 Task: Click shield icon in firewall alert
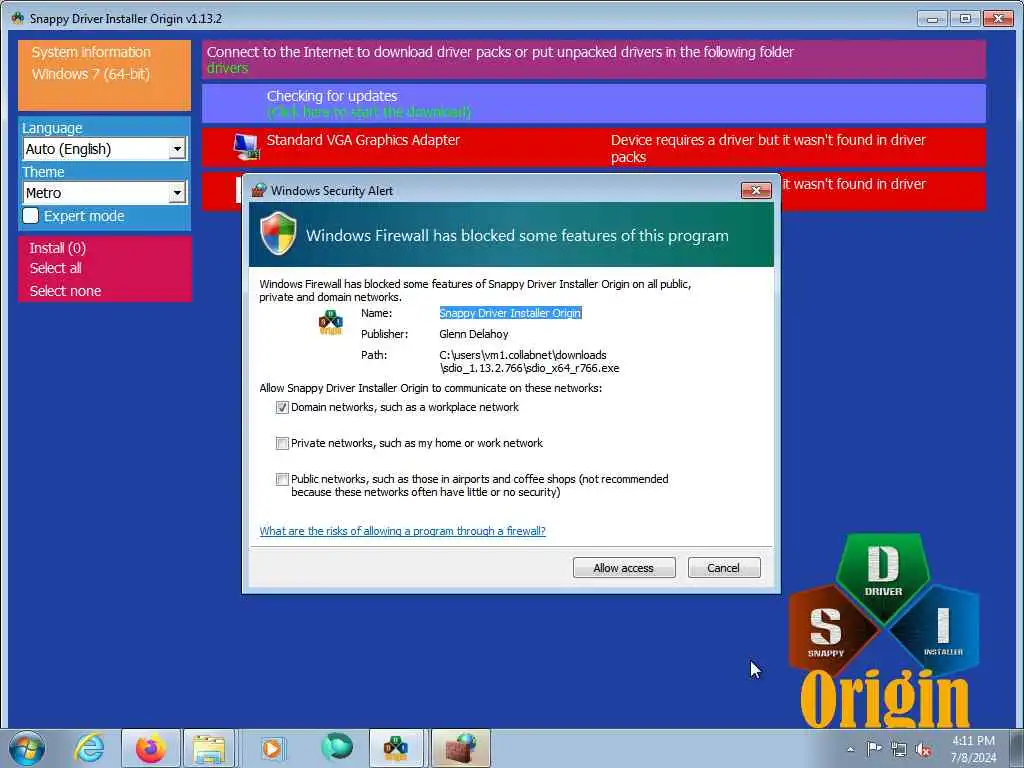[278, 233]
